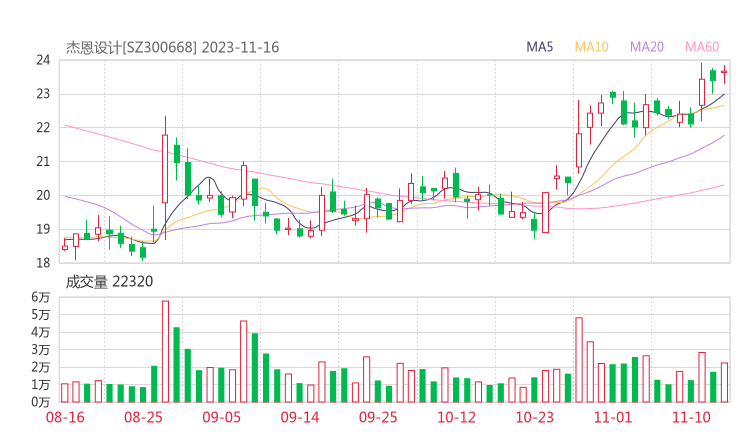Image resolution: width=740 pixels, height=440 pixels.
Task: Click the 08-25 date axis label
Action: pos(143,417)
